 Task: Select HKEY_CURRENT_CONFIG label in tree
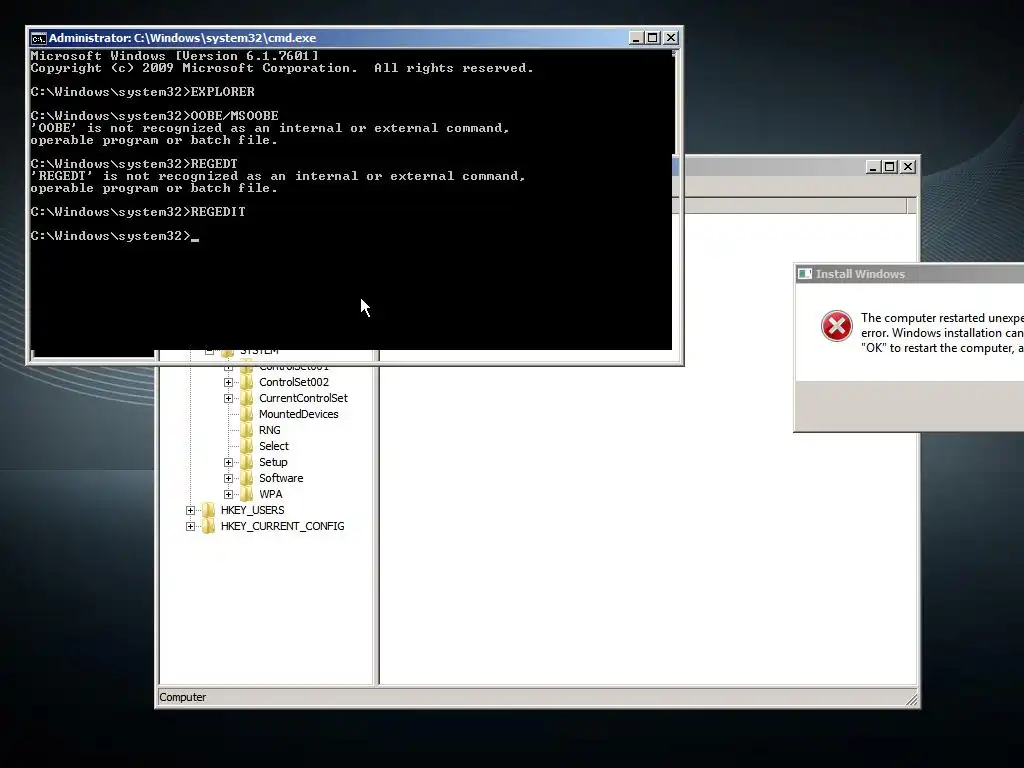click(282, 526)
